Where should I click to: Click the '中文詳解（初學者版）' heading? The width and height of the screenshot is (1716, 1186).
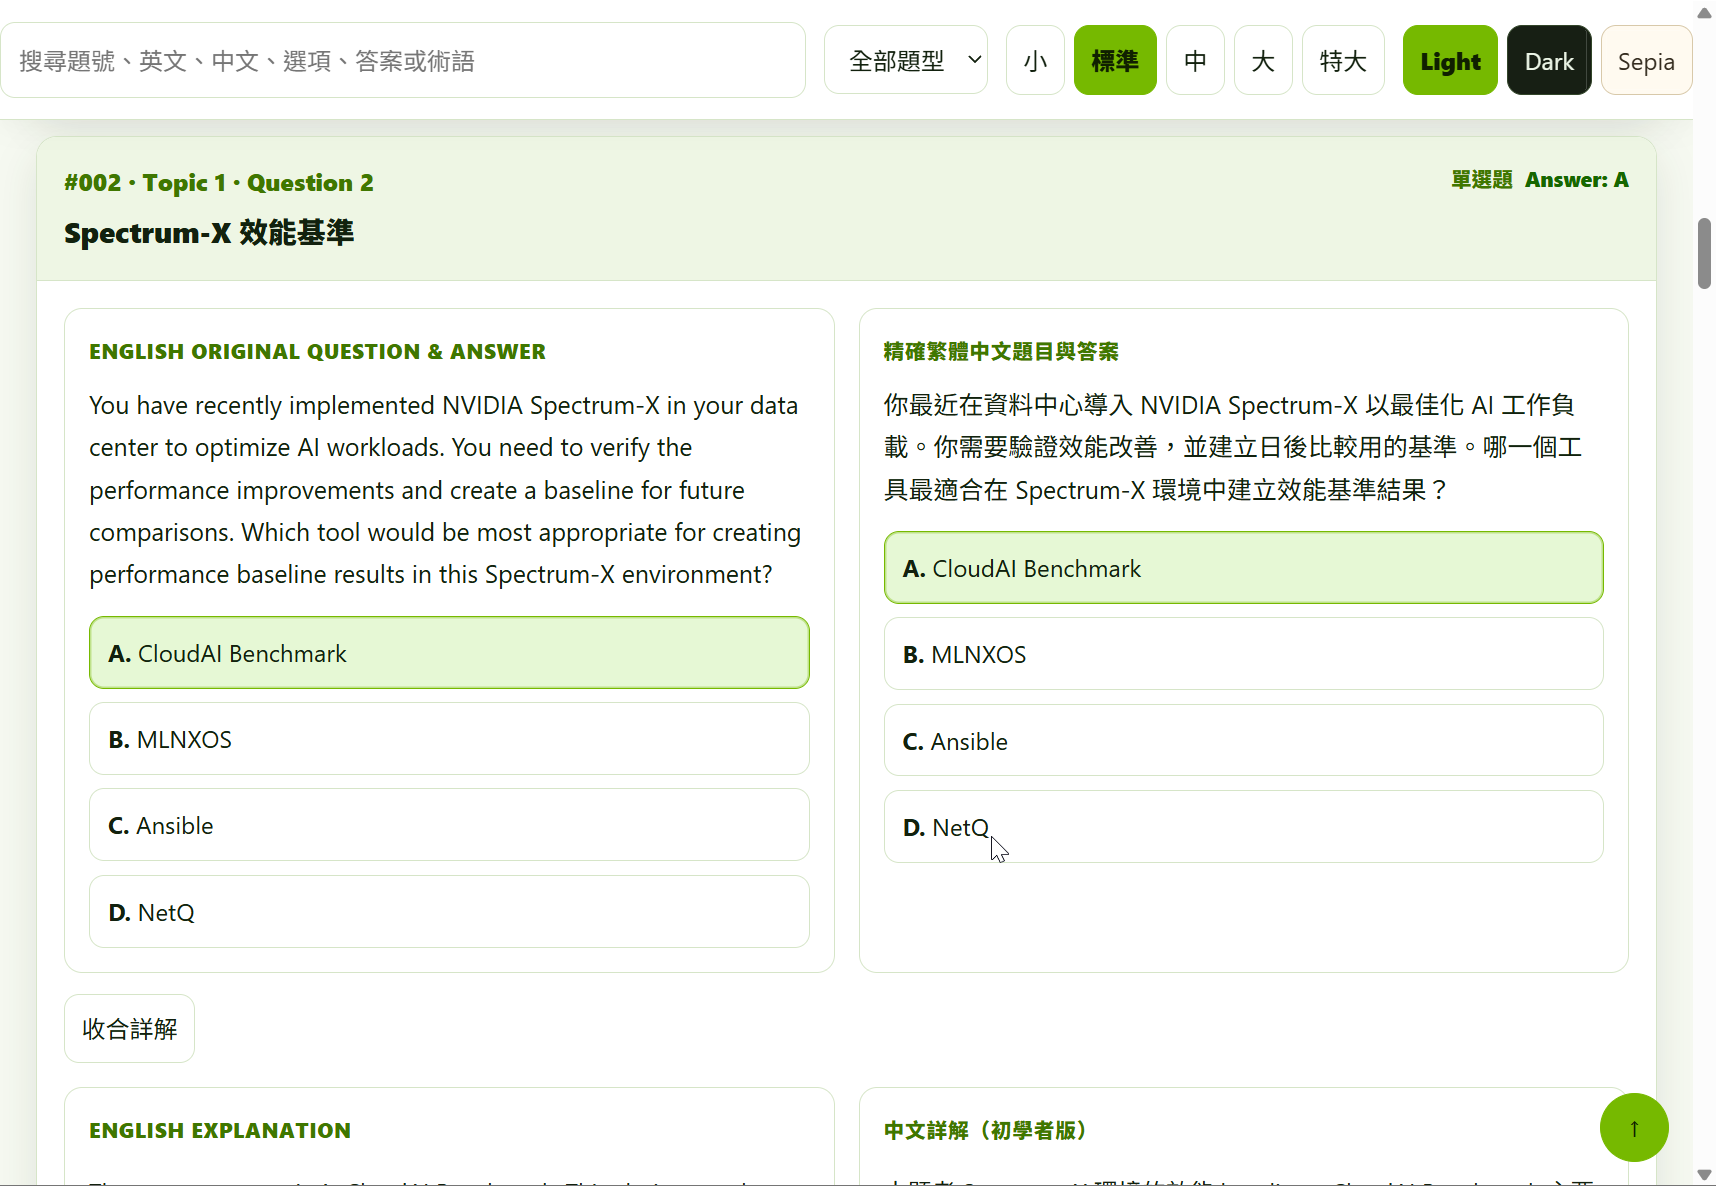[985, 1130]
